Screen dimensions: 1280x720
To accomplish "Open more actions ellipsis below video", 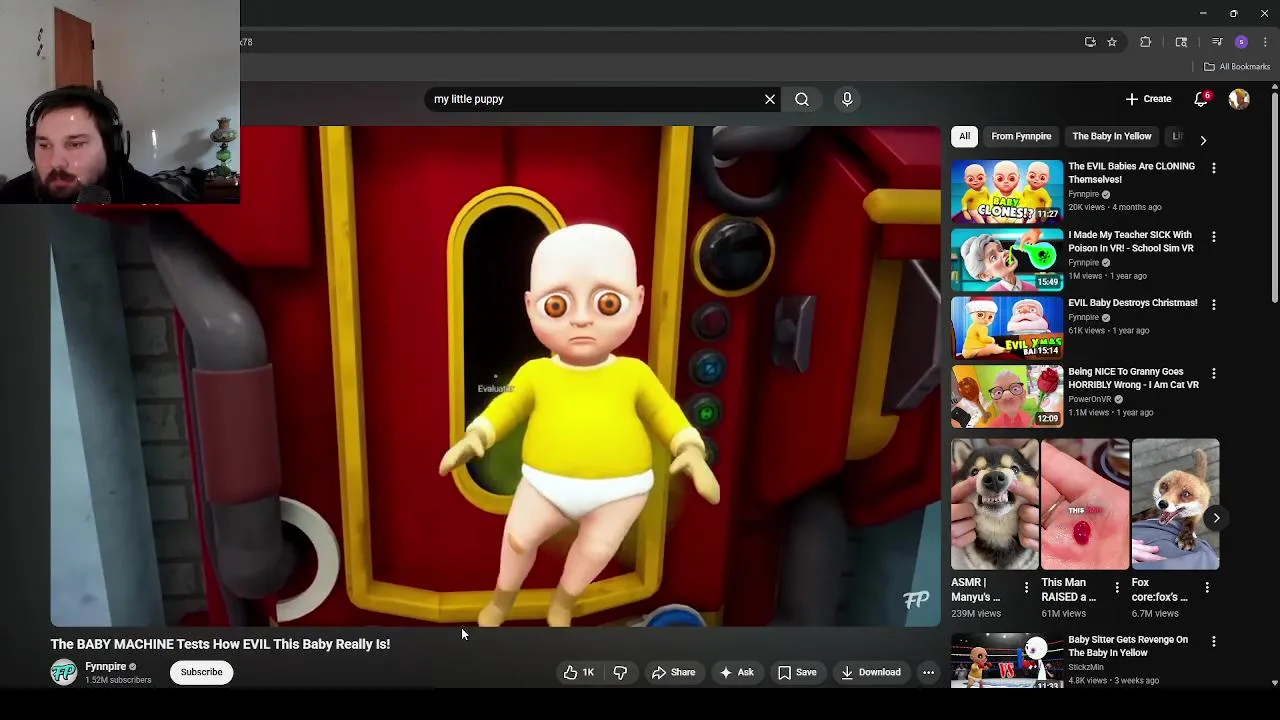I will coord(928,672).
